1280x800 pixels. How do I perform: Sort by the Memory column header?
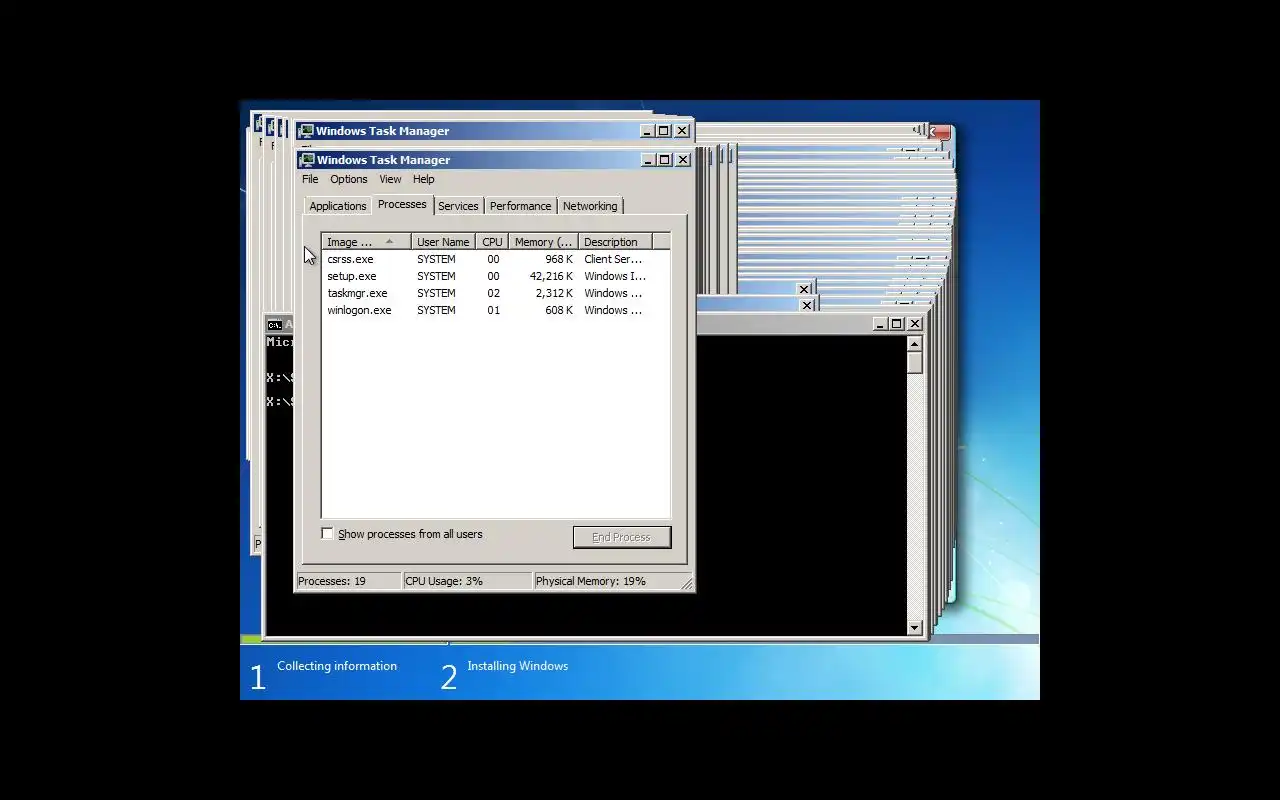click(x=543, y=242)
